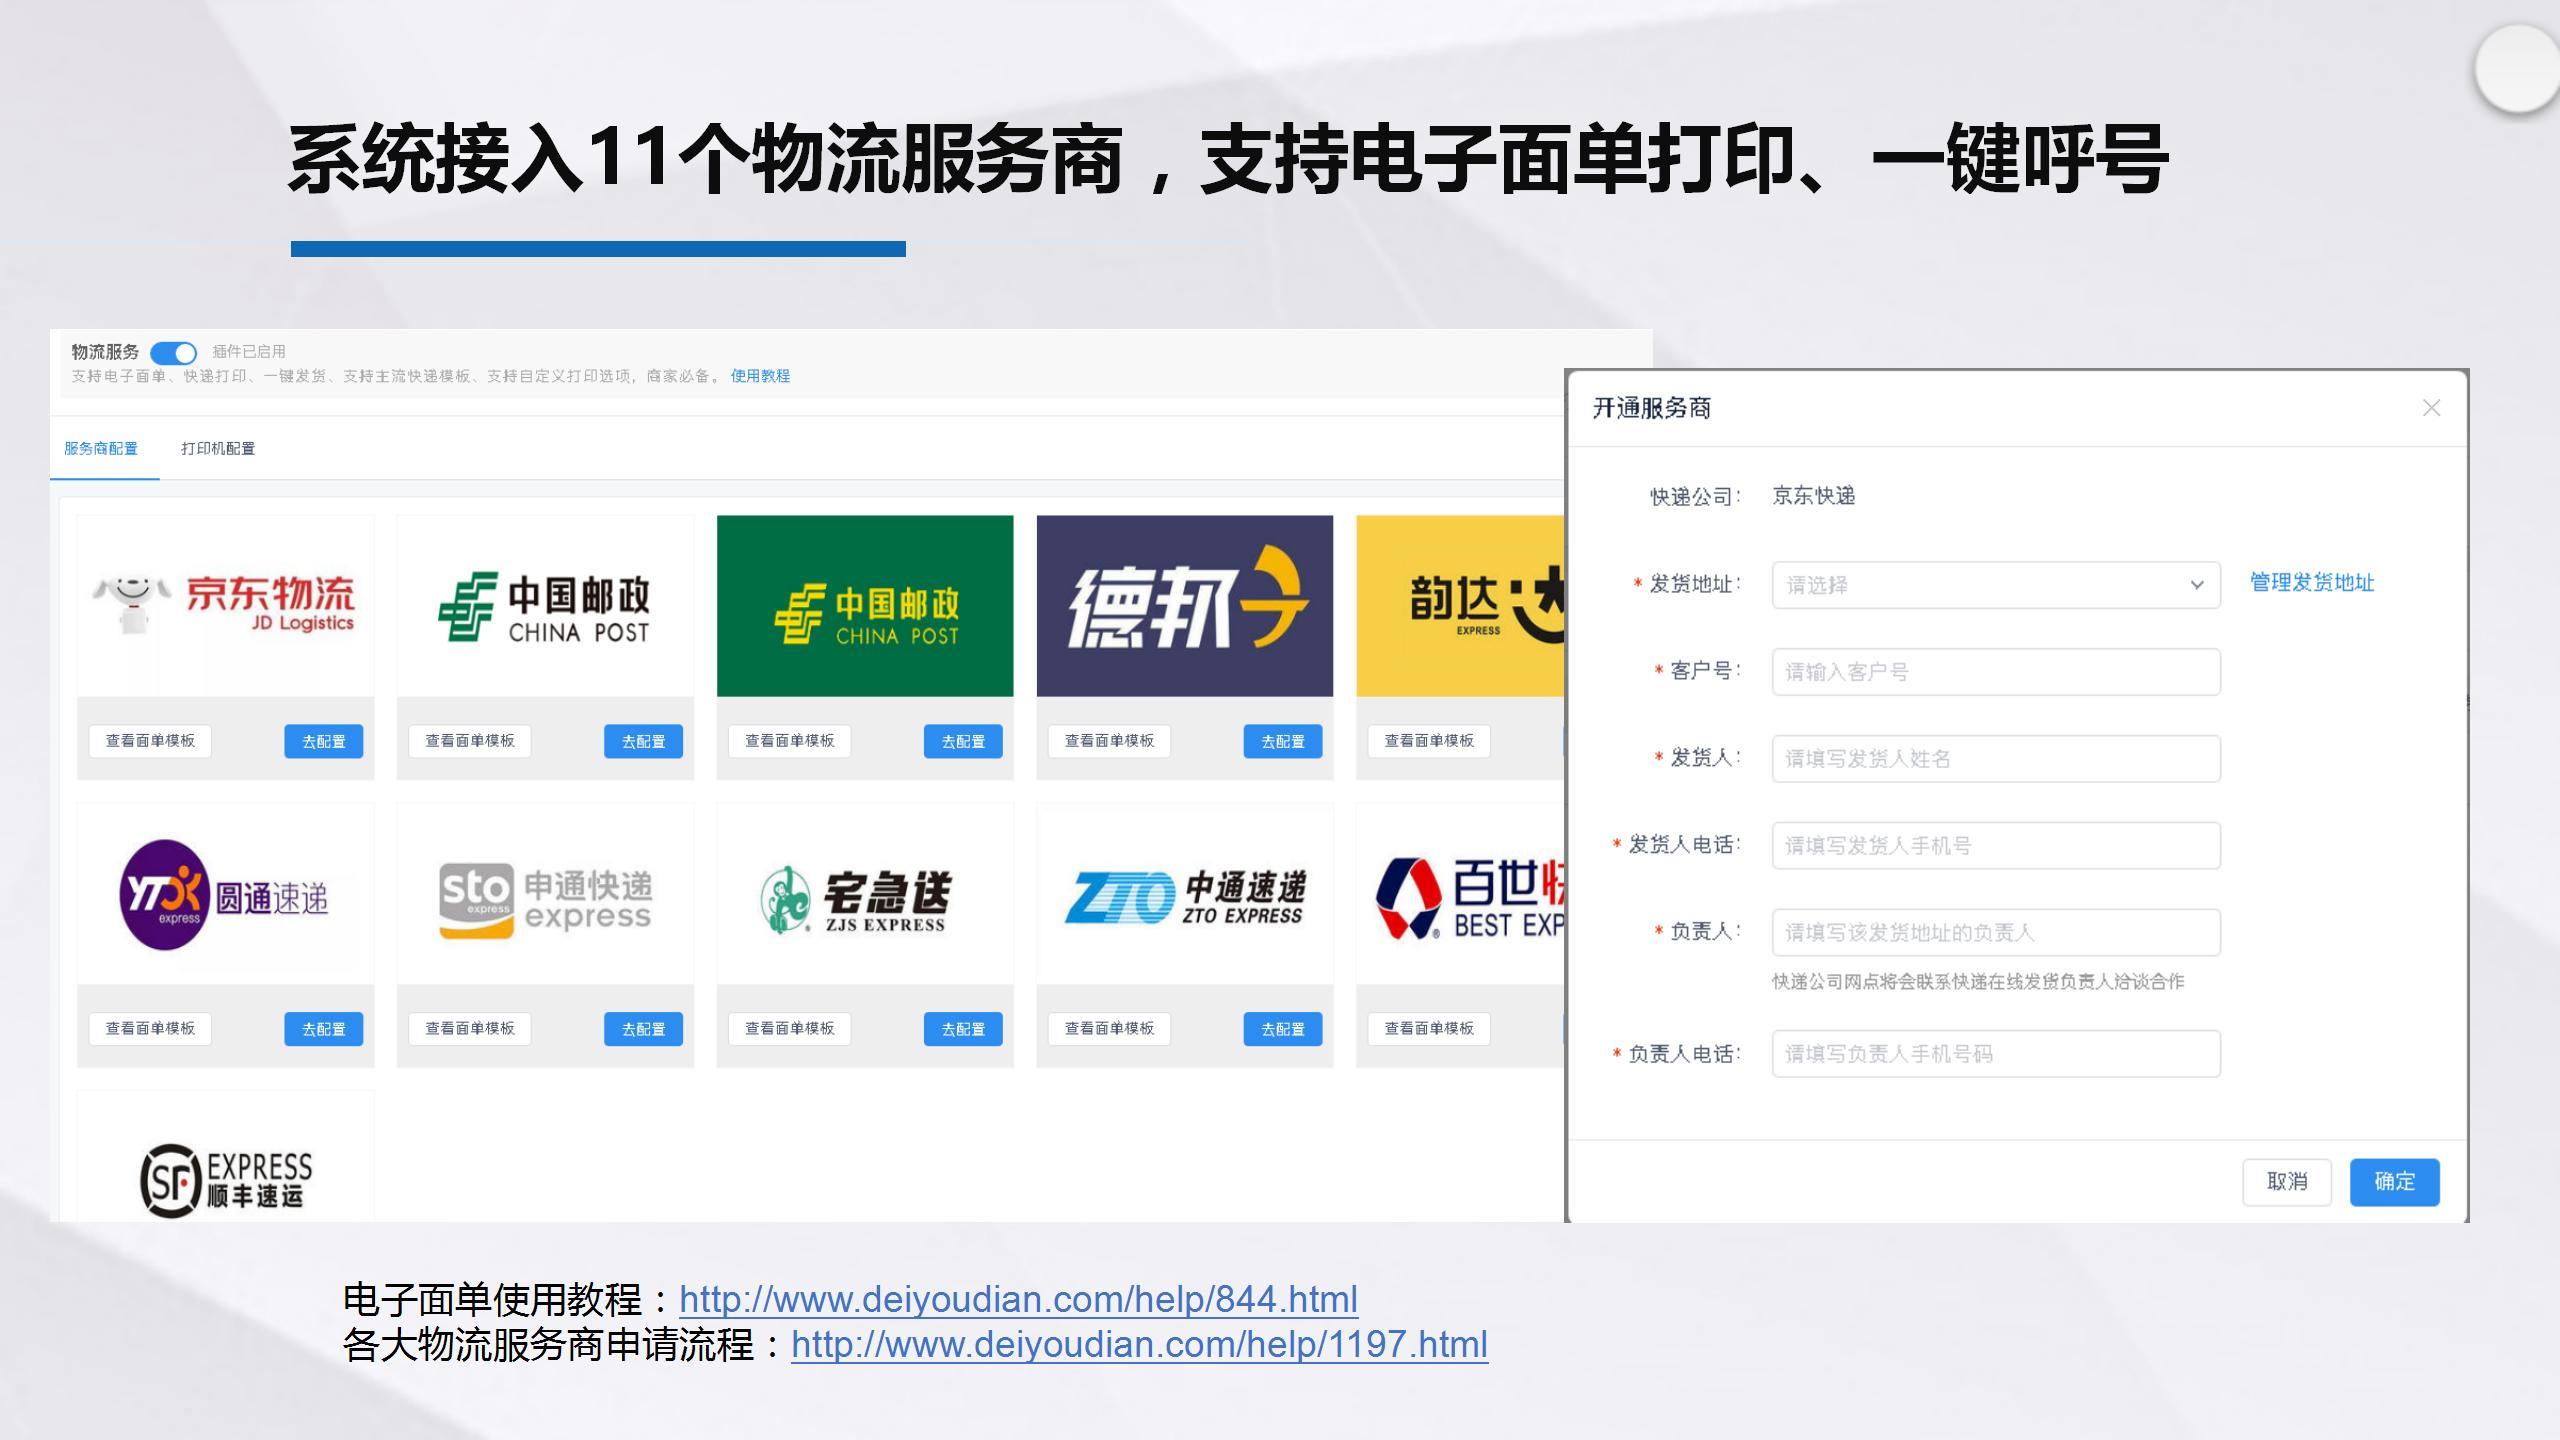View 查看面单模板 for 中通速递
Screen dimensions: 2560x1440
1109,1029
